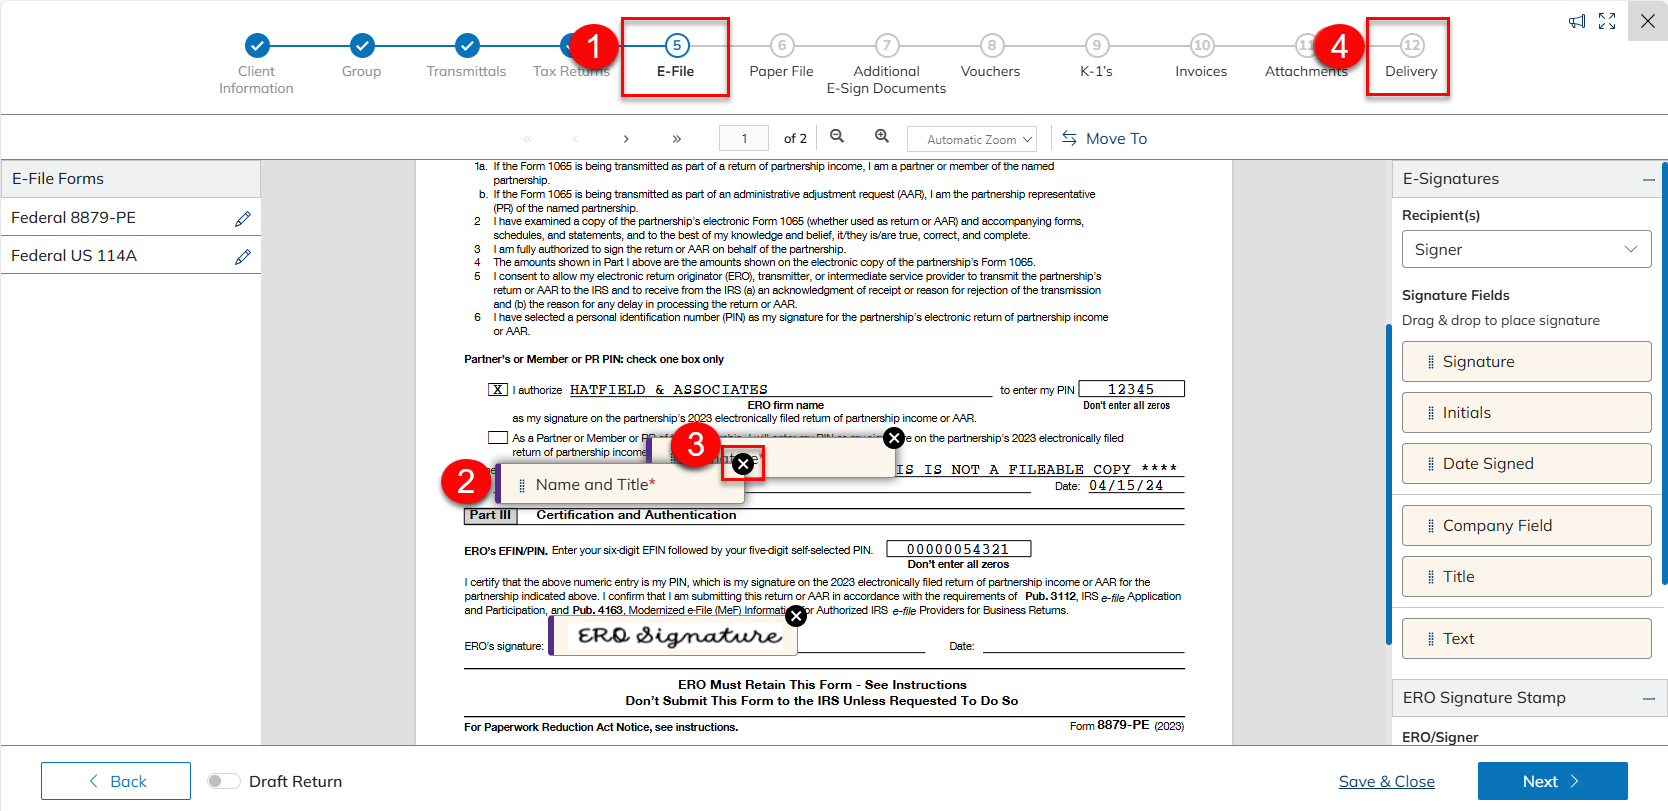Screen dimensions: 1668x811
Task: Toggle the Draft Return switch
Action: pos(223,781)
